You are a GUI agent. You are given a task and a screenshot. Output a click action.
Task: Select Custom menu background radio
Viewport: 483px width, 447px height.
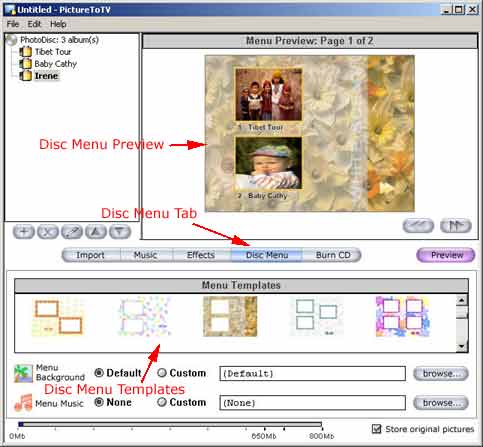click(162, 373)
